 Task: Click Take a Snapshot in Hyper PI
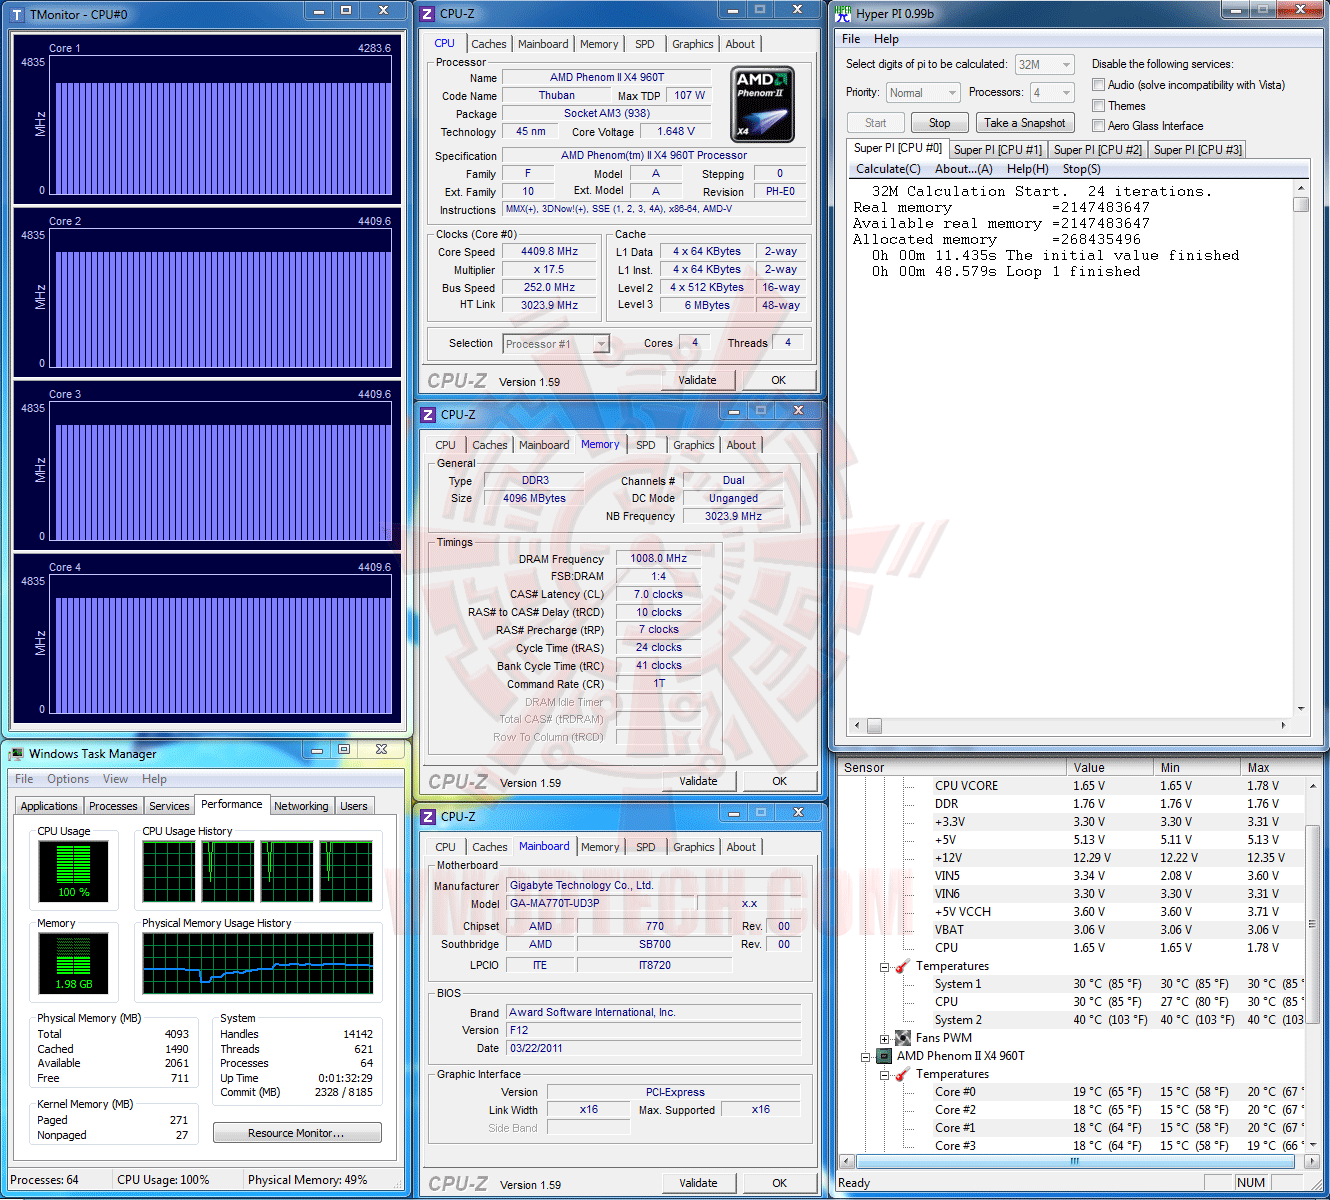click(x=1025, y=123)
